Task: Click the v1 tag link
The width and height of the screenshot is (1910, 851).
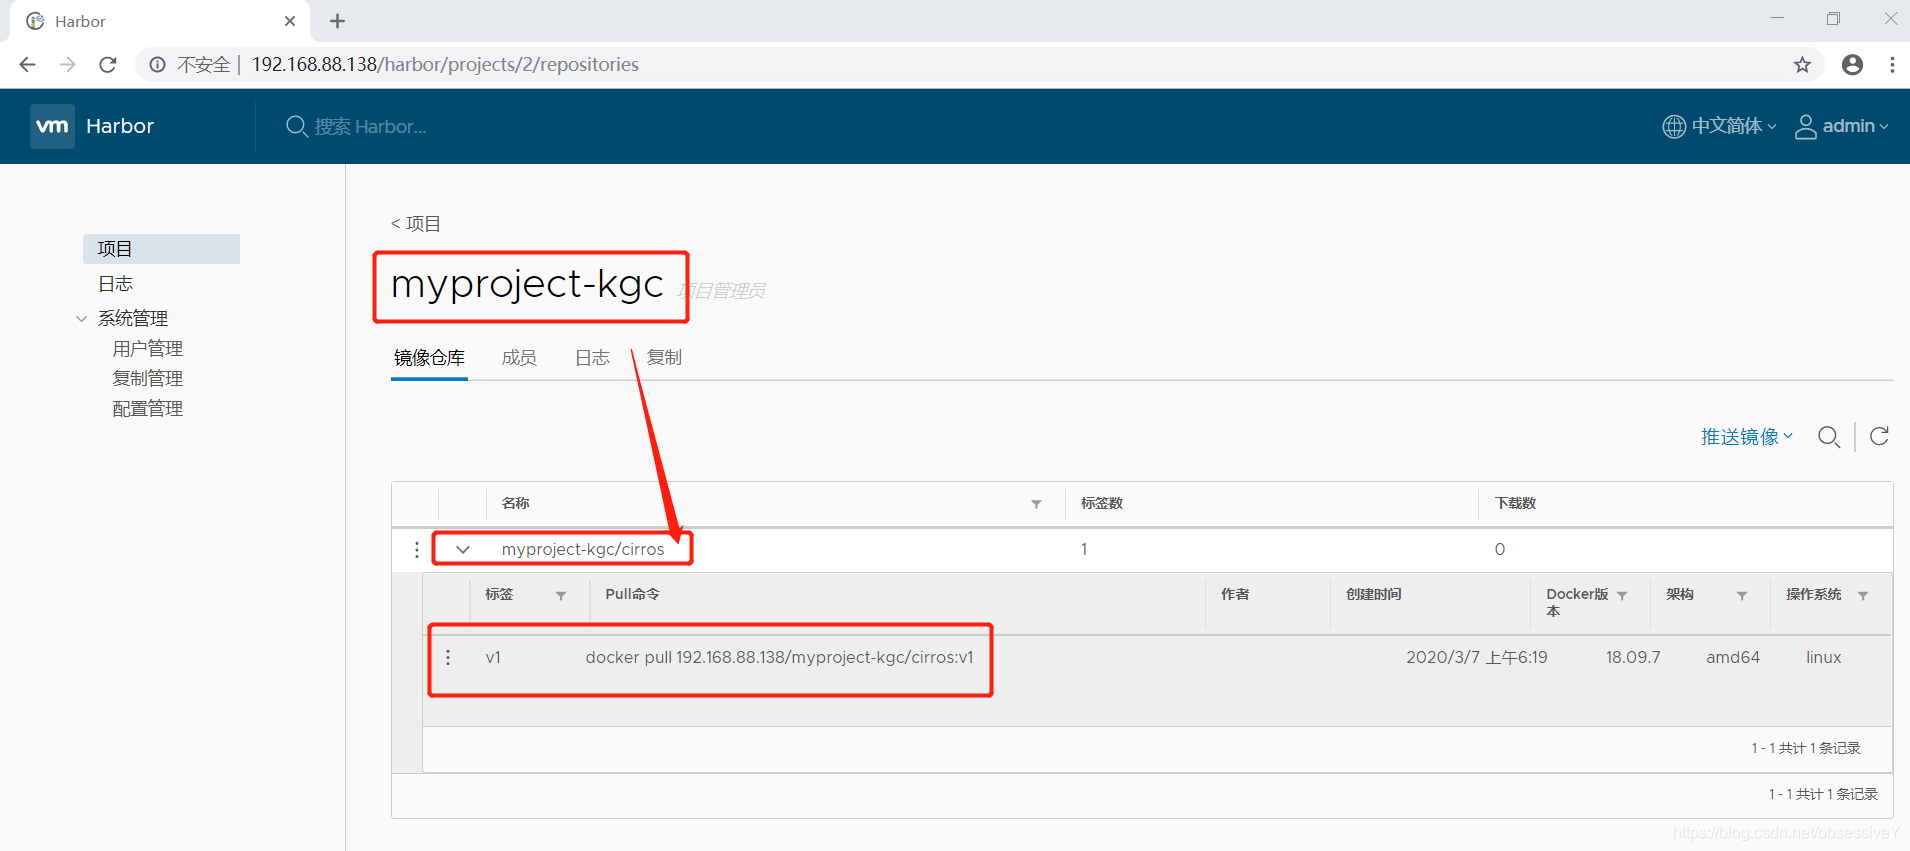Action: click(493, 657)
